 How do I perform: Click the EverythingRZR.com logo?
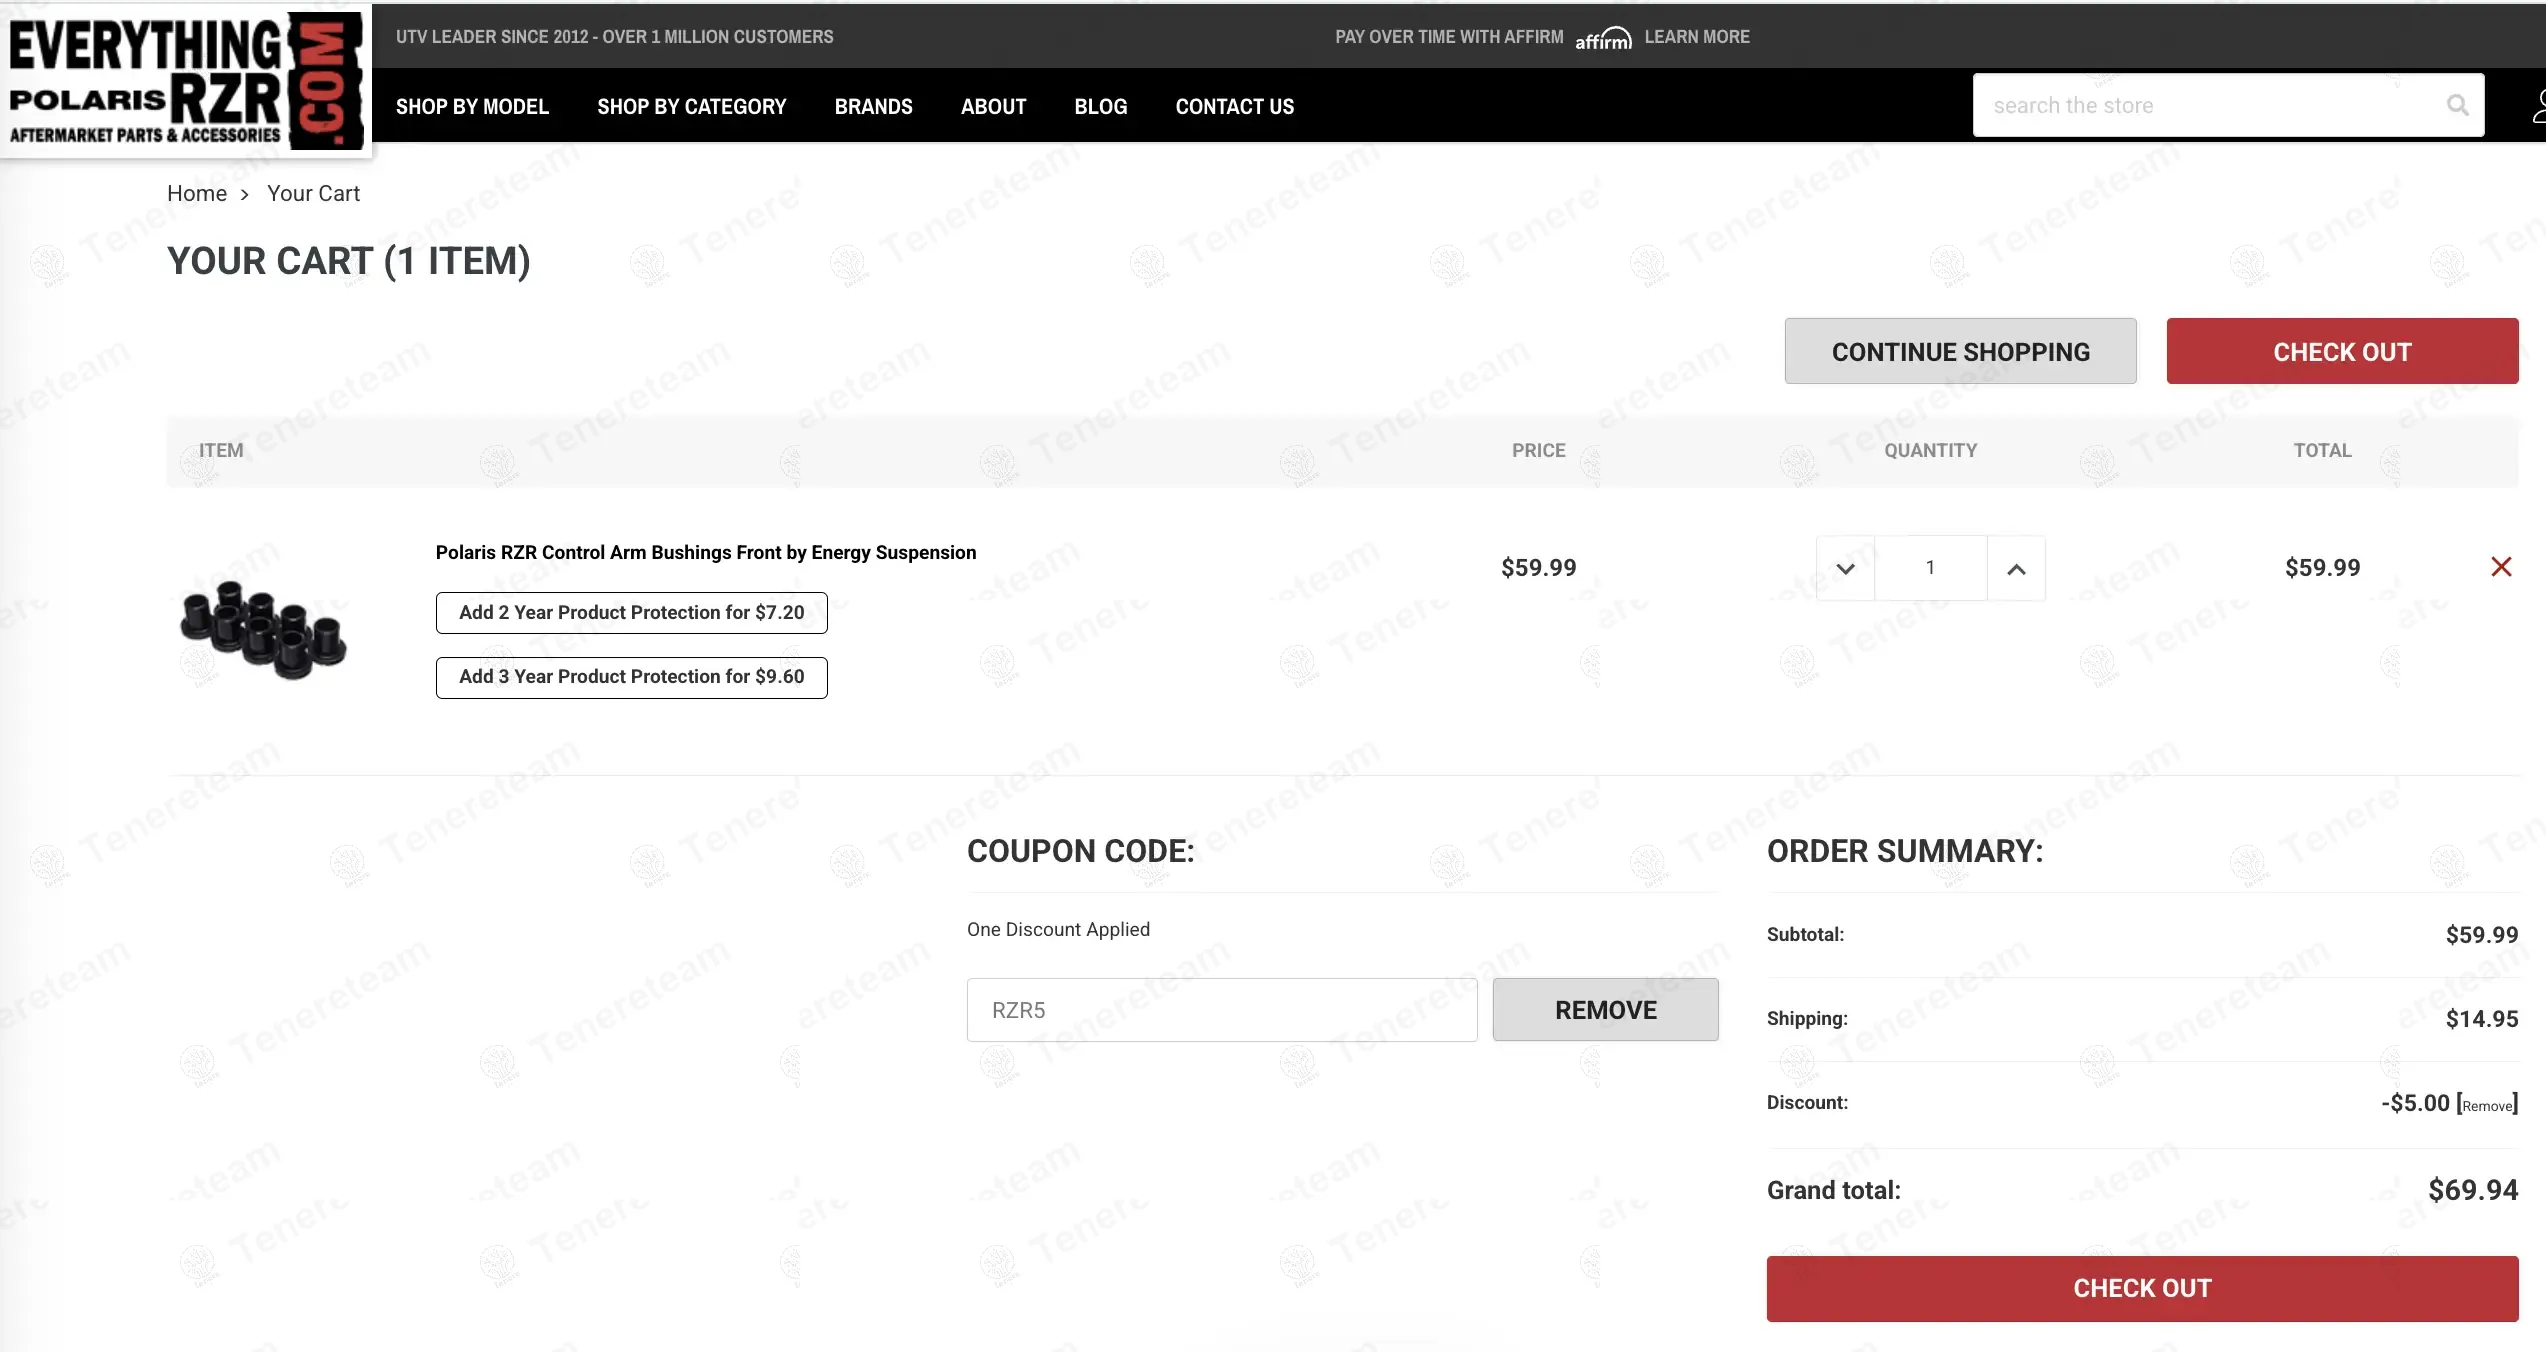tap(186, 80)
